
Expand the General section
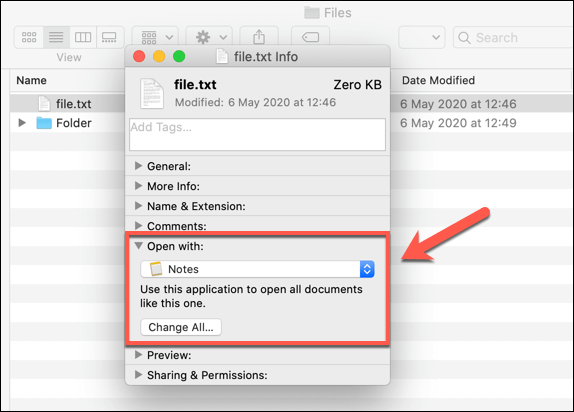[x=138, y=166]
